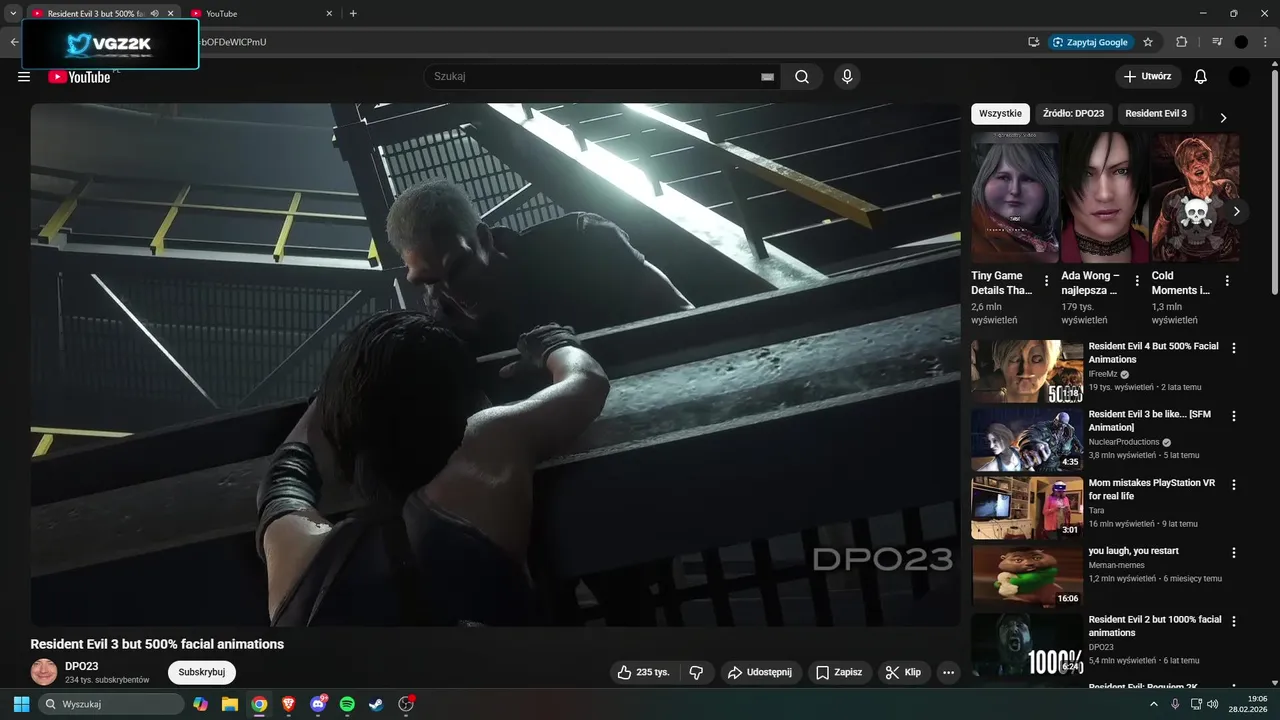The width and height of the screenshot is (1280, 720).
Task: Like the video with thumbs up
Action: pos(643,672)
